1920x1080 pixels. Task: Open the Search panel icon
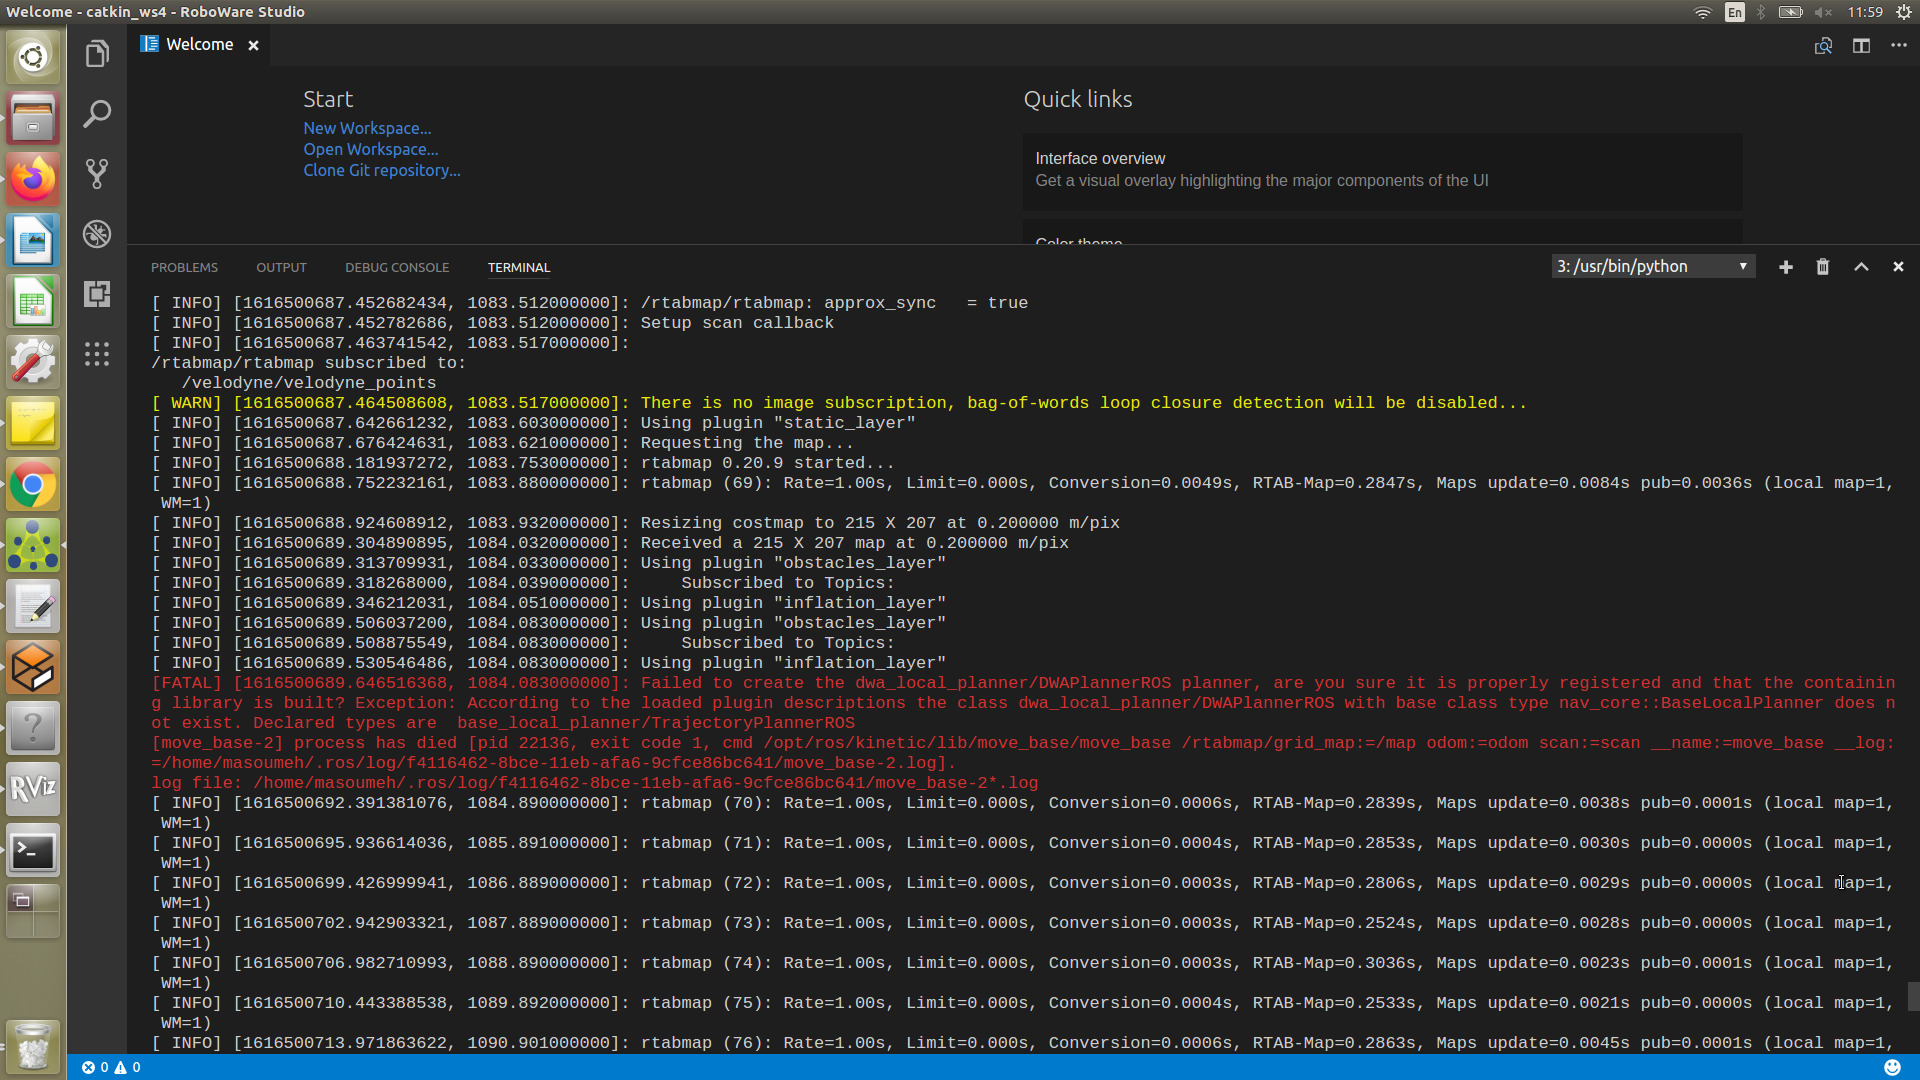pos(97,113)
